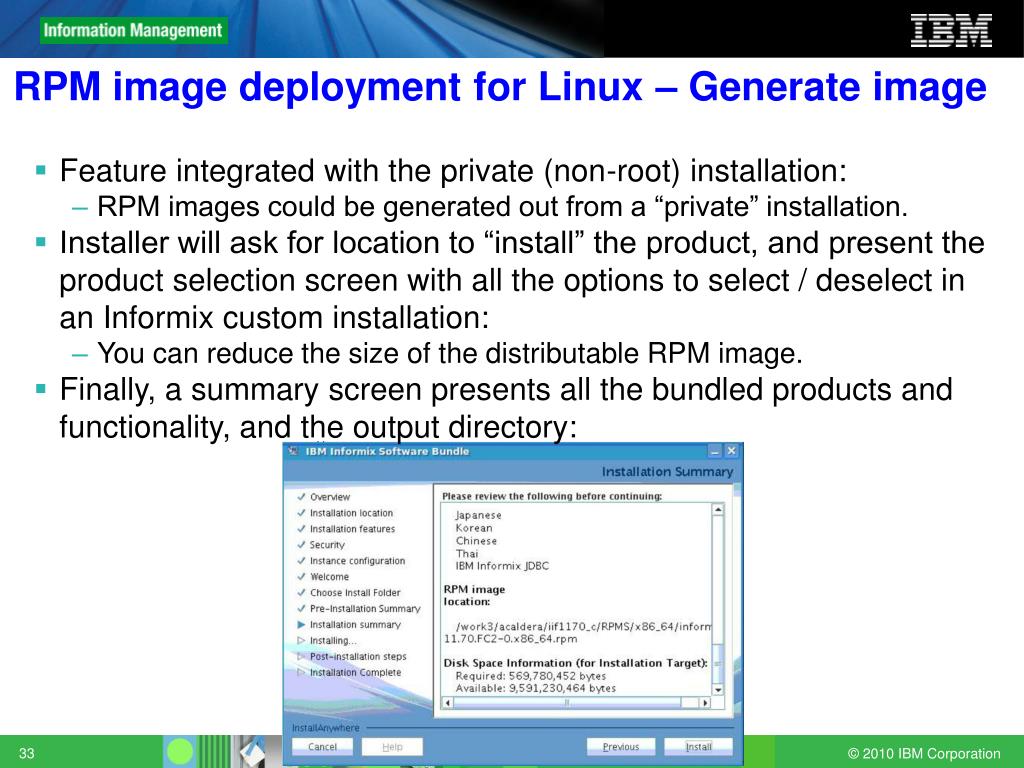The image size is (1024, 768).
Task: Select the Installation summary step
Action: 355,625
